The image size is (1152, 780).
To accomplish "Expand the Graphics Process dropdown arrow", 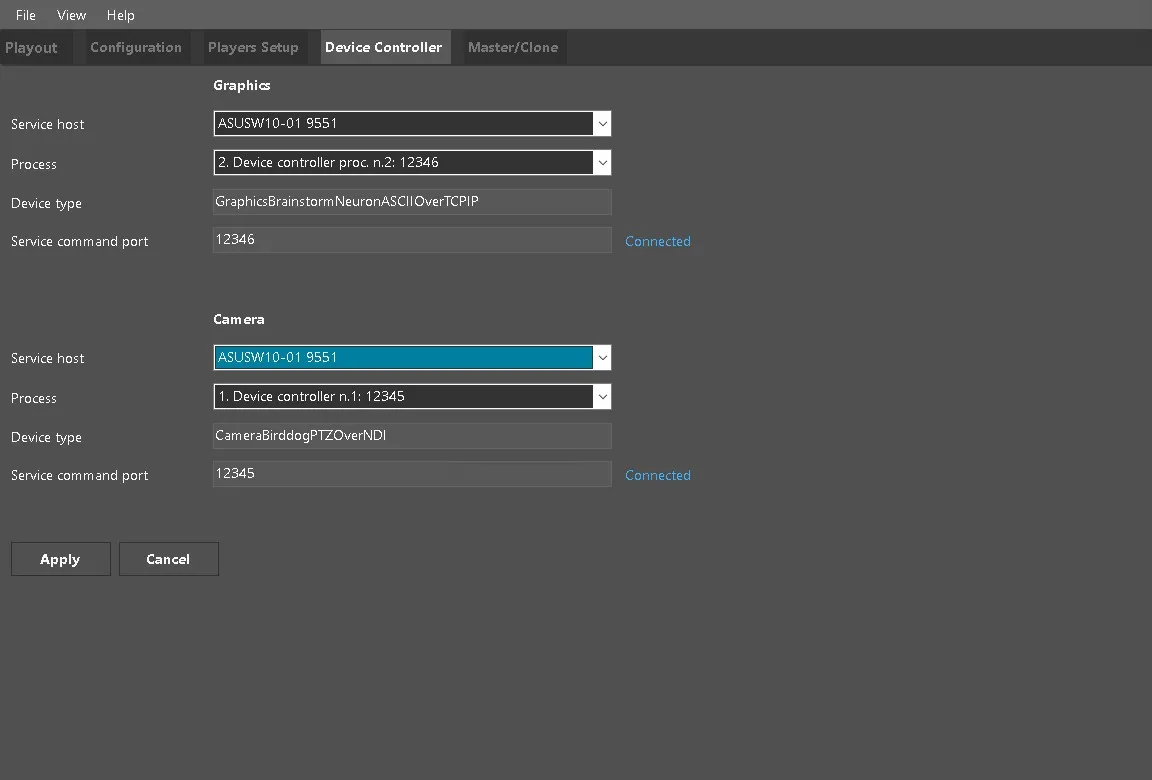I will pos(602,163).
